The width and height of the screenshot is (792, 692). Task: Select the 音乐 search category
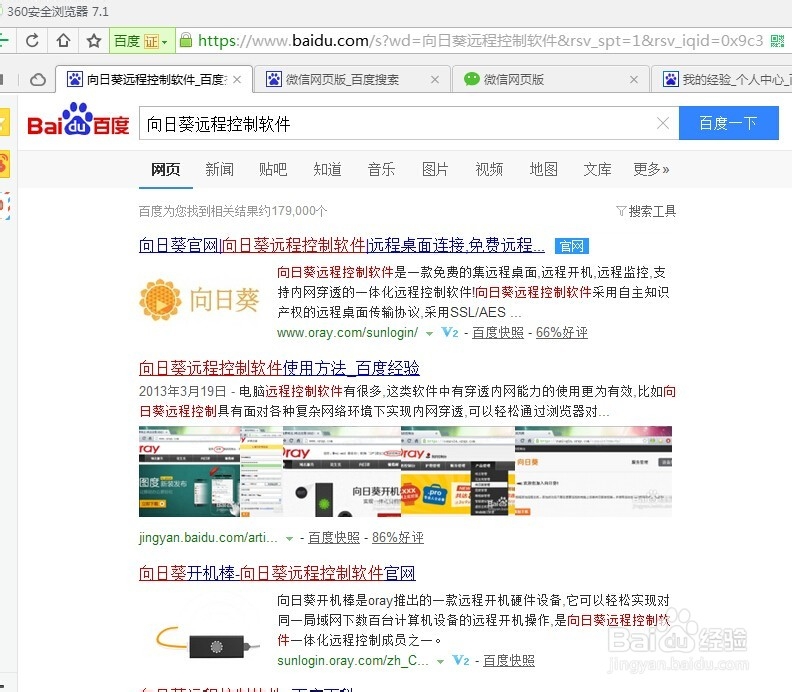coord(381,169)
